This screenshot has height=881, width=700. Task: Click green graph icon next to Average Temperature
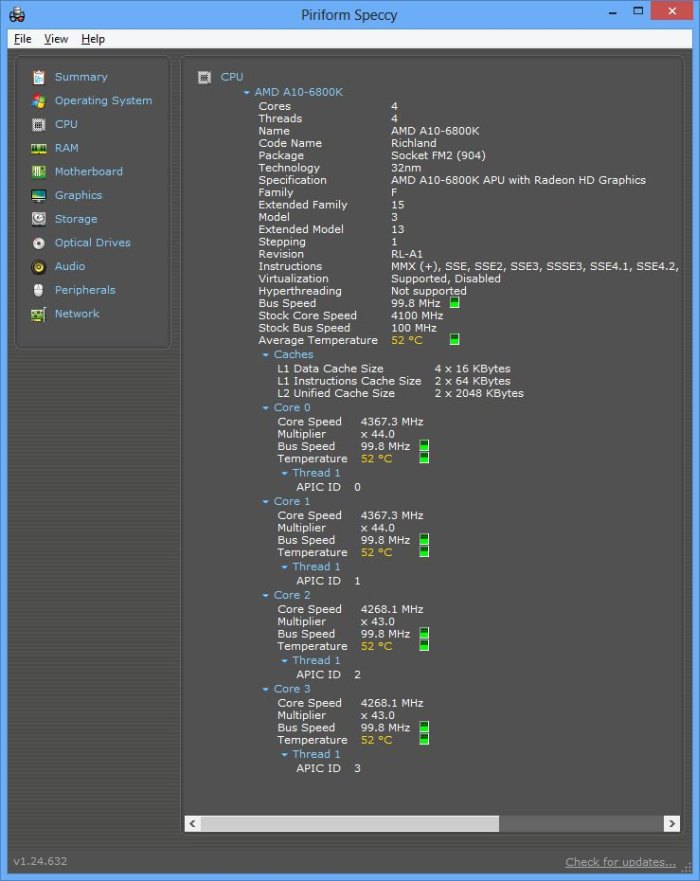(x=454, y=339)
